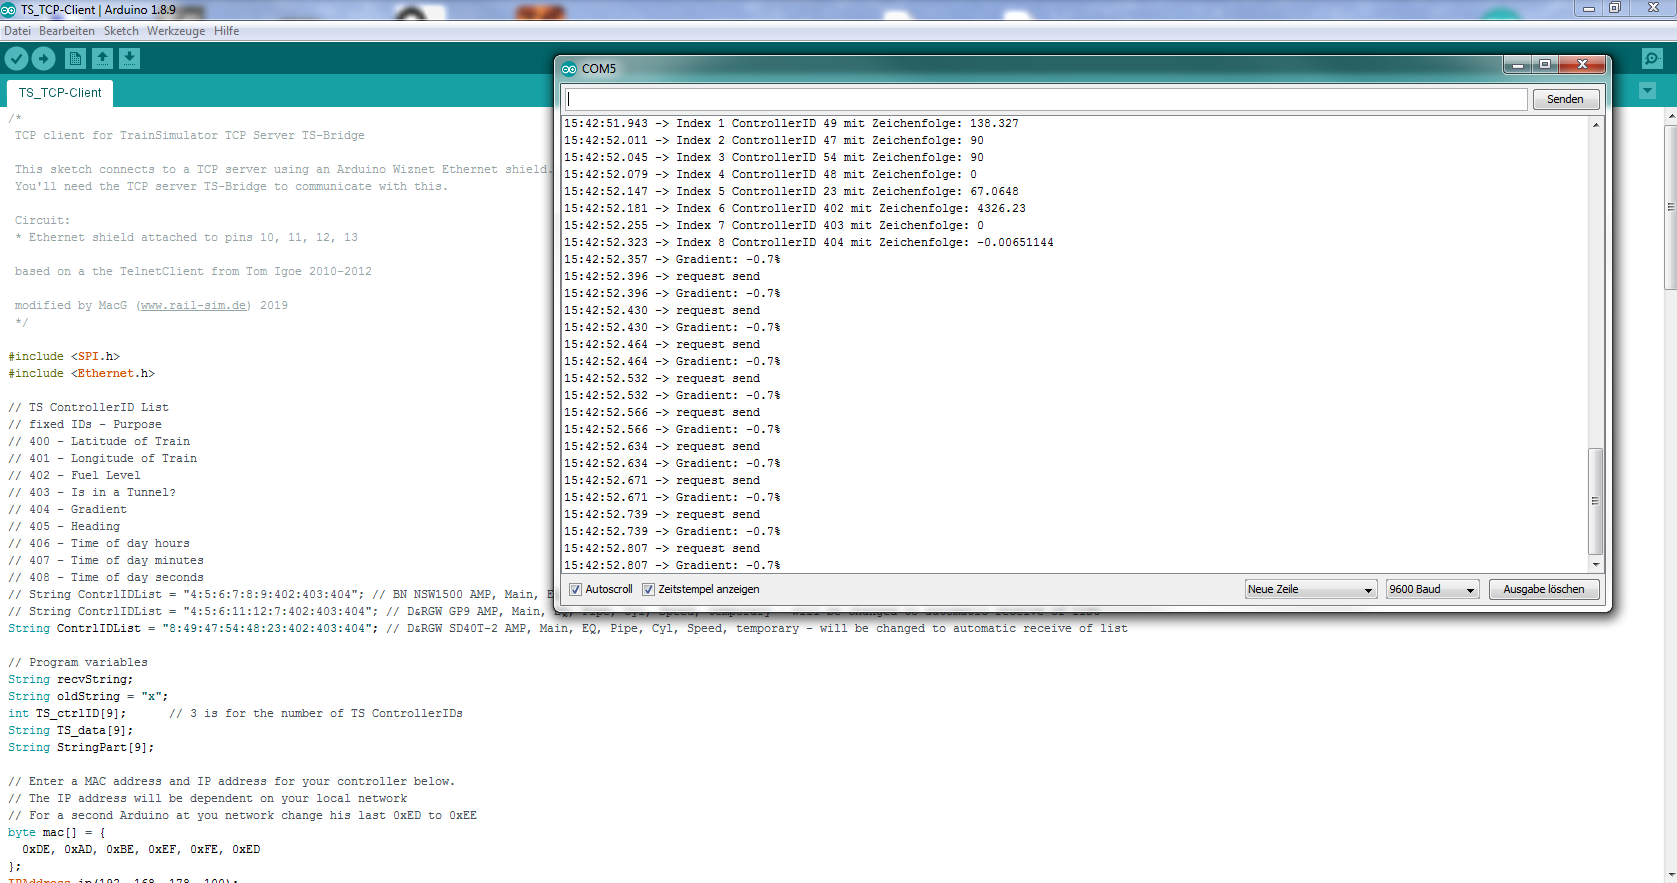The image size is (1677, 883).
Task: Click the 'TCP client for TrainSimulator' comment line
Action: 190,136
